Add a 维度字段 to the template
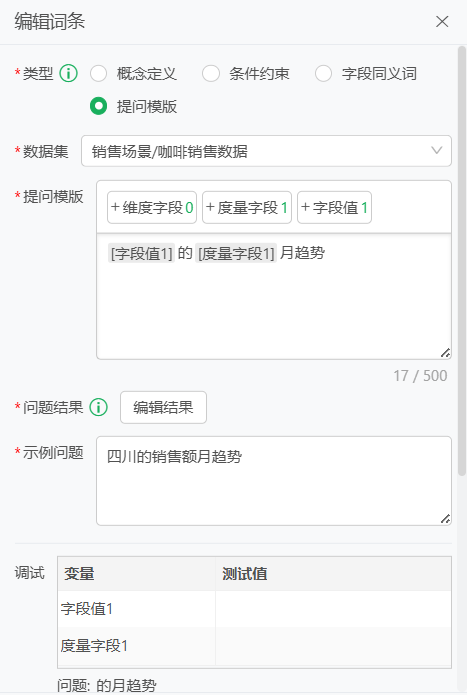467x695 pixels. coord(152,207)
